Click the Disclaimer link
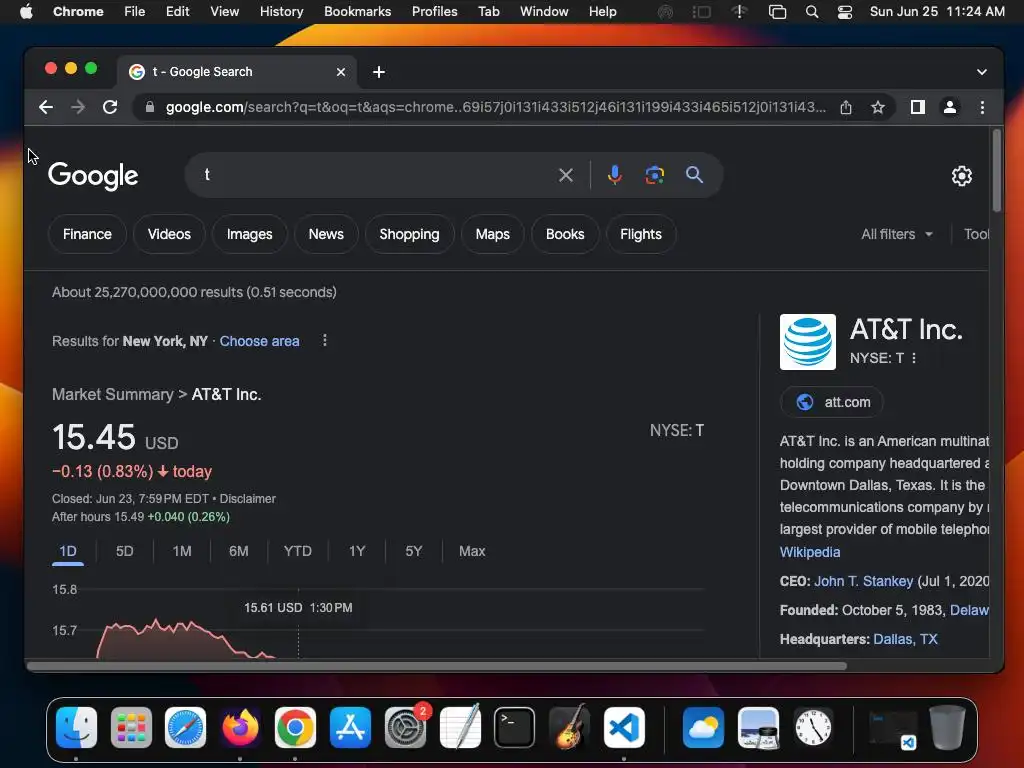 click(248, 498)
